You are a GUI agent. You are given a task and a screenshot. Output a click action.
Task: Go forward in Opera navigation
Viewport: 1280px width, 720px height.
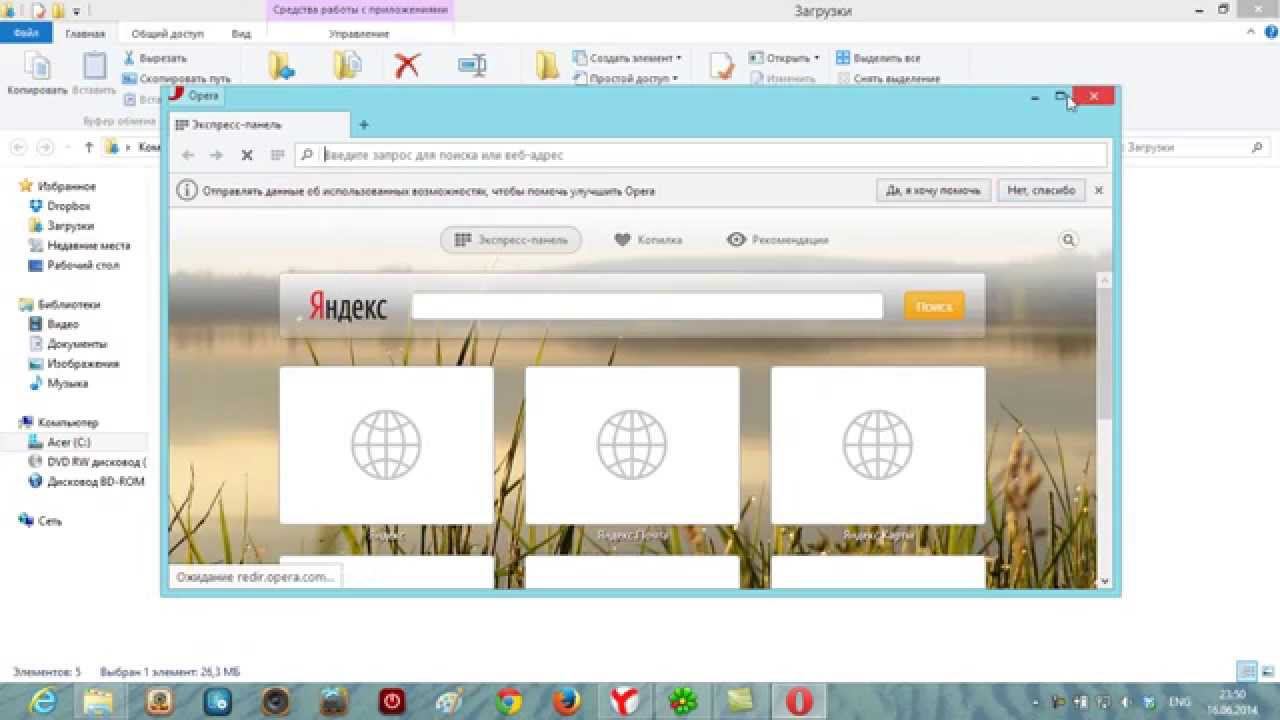click(216, 155)
